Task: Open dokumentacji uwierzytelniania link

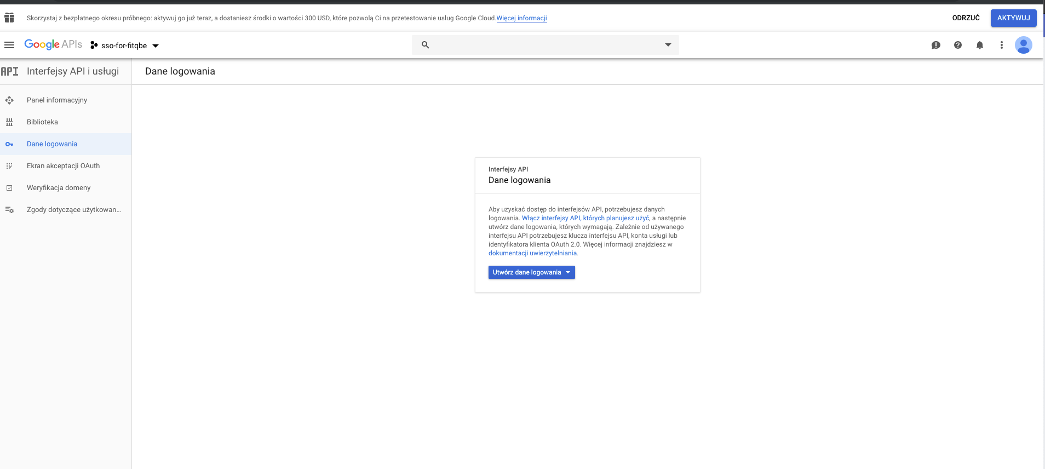Action: 532,253
